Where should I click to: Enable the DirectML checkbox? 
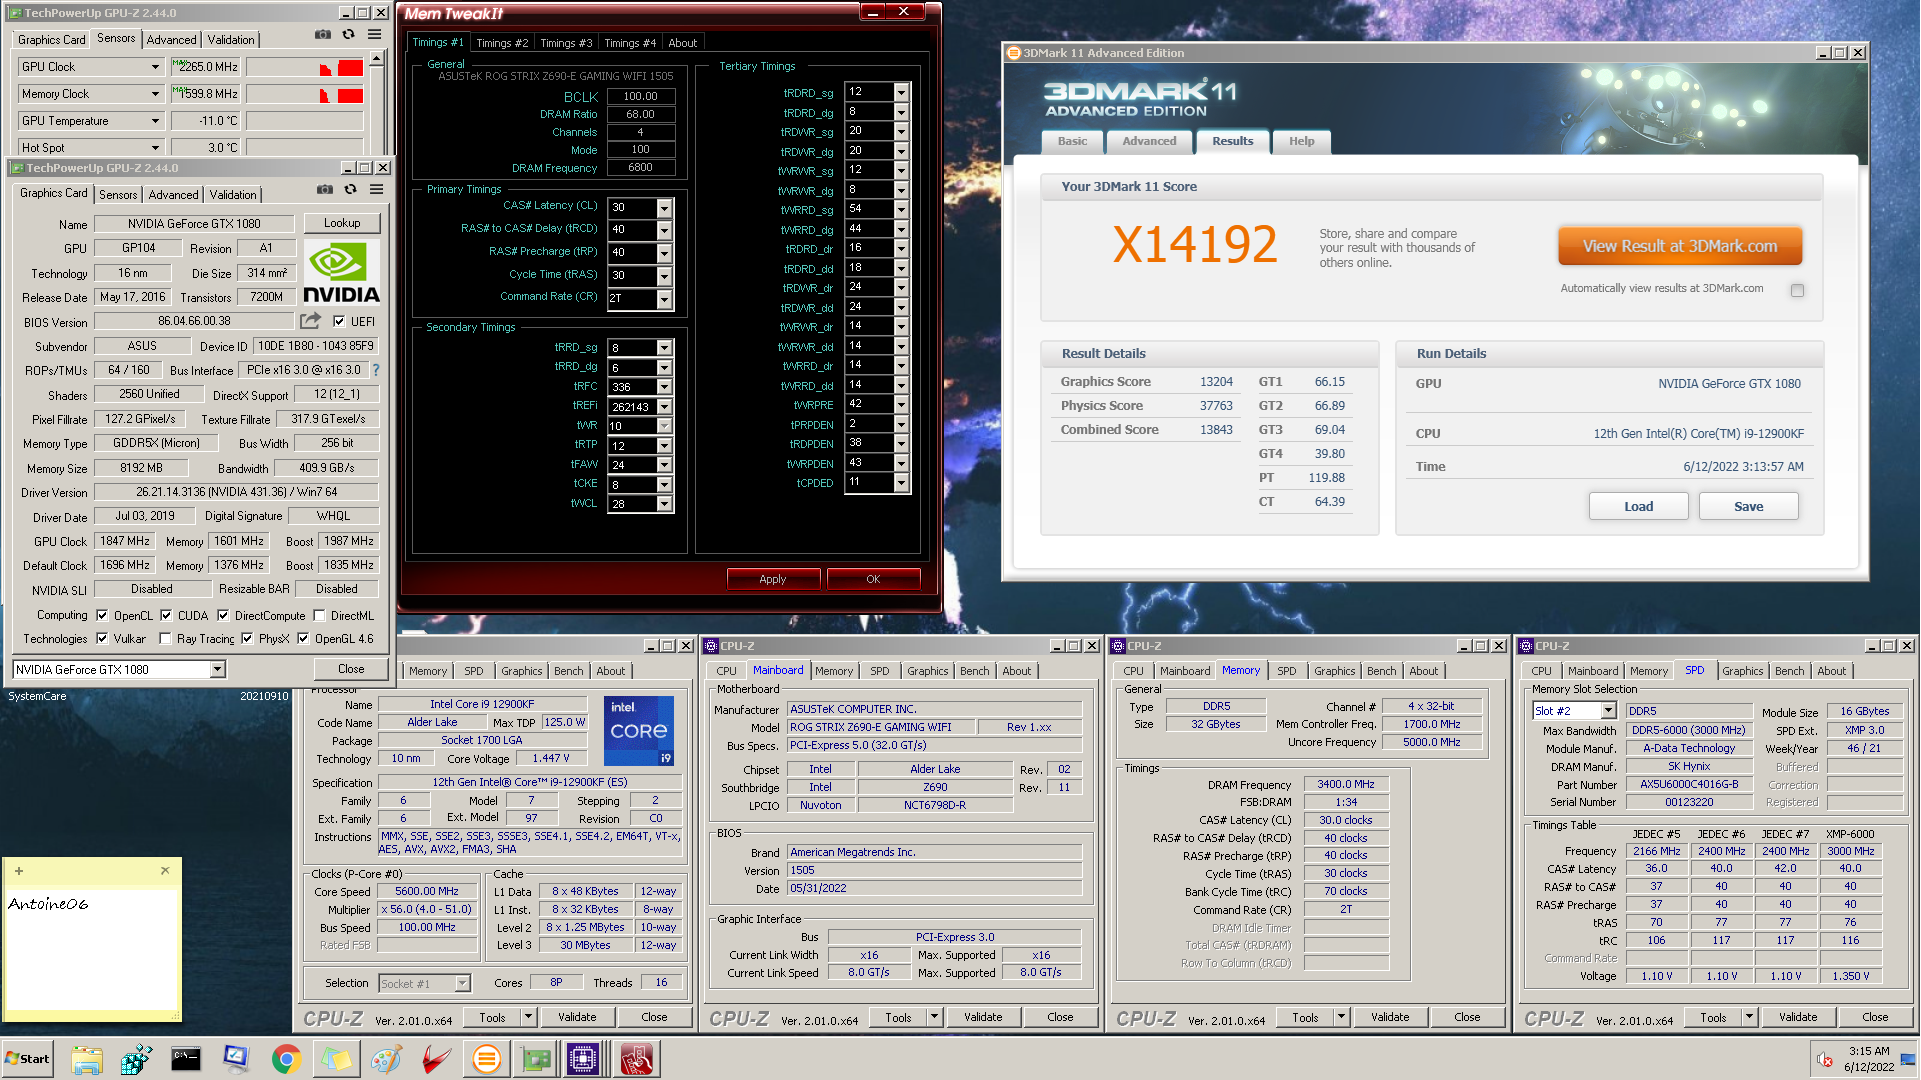point(319,616)
